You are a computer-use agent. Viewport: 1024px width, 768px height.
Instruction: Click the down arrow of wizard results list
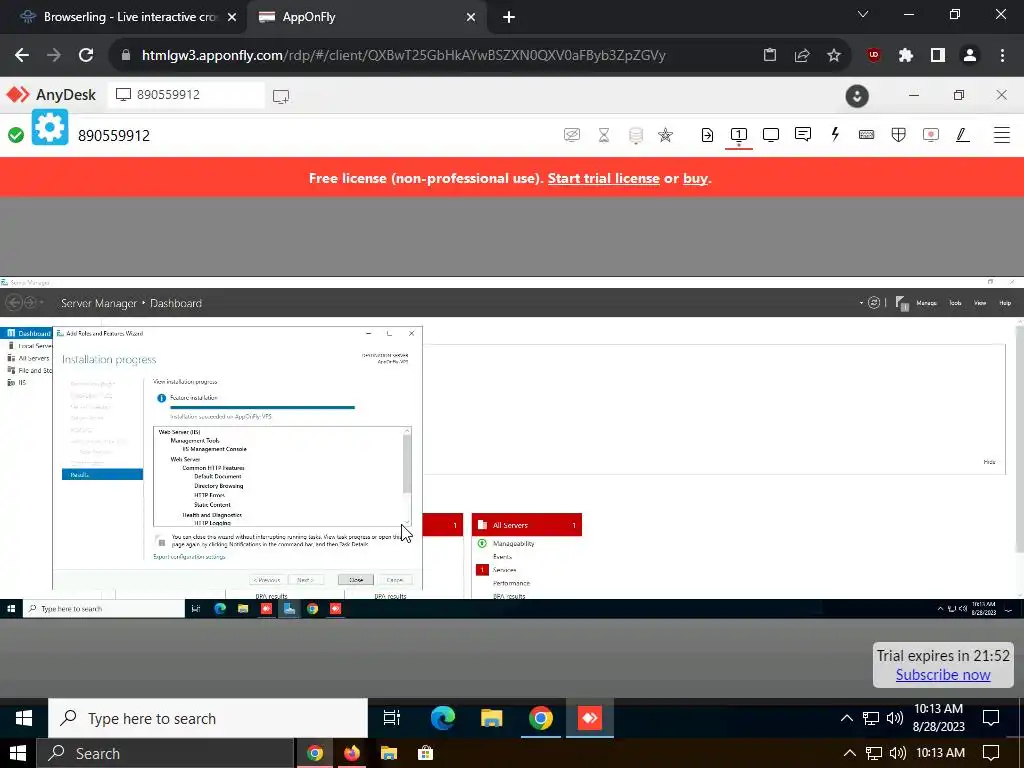pos(408,522)
